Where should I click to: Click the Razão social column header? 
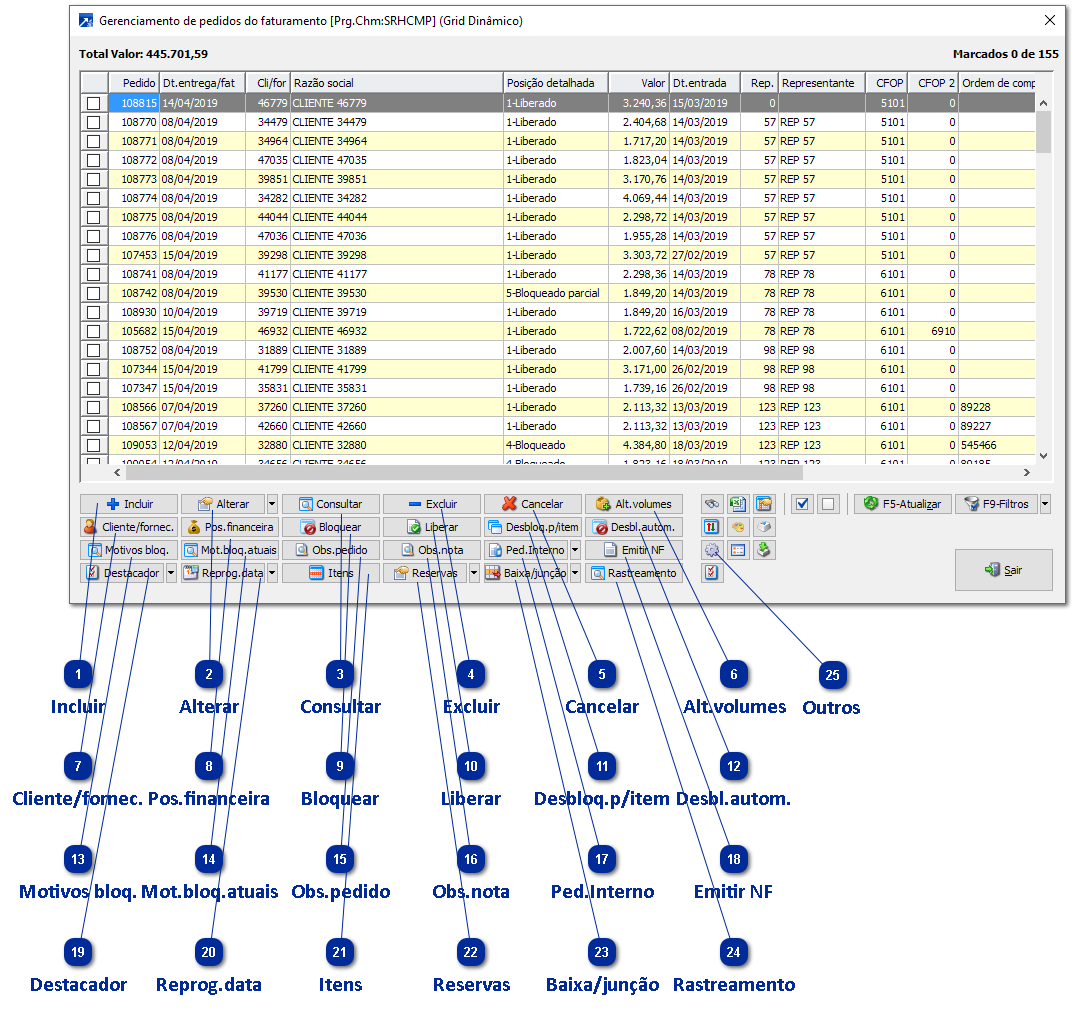[396, 83]
